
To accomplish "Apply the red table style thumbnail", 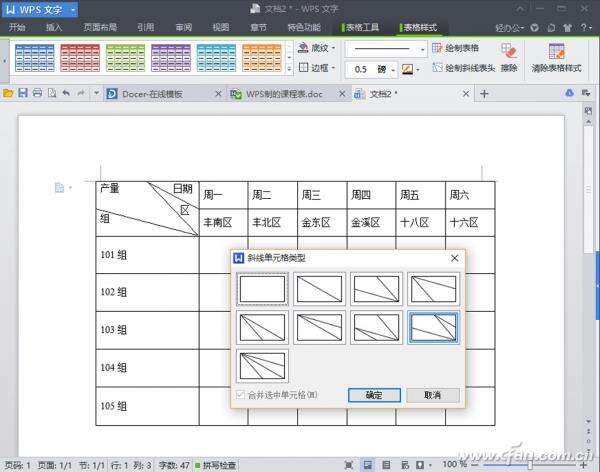I will coord(80,58).
